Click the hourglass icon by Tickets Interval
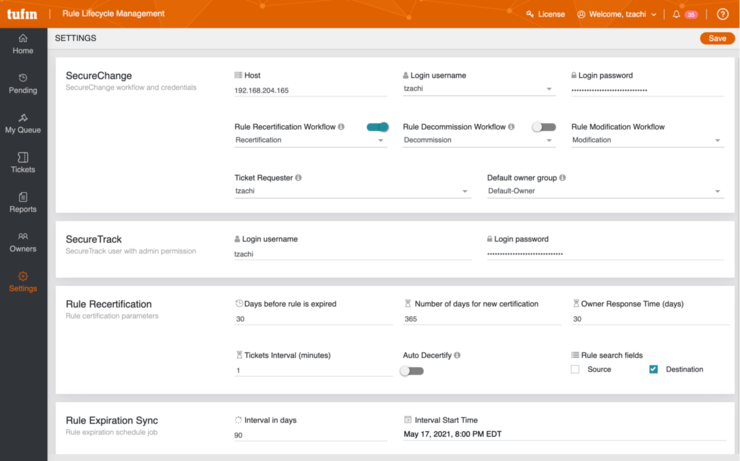 point(239,355)
